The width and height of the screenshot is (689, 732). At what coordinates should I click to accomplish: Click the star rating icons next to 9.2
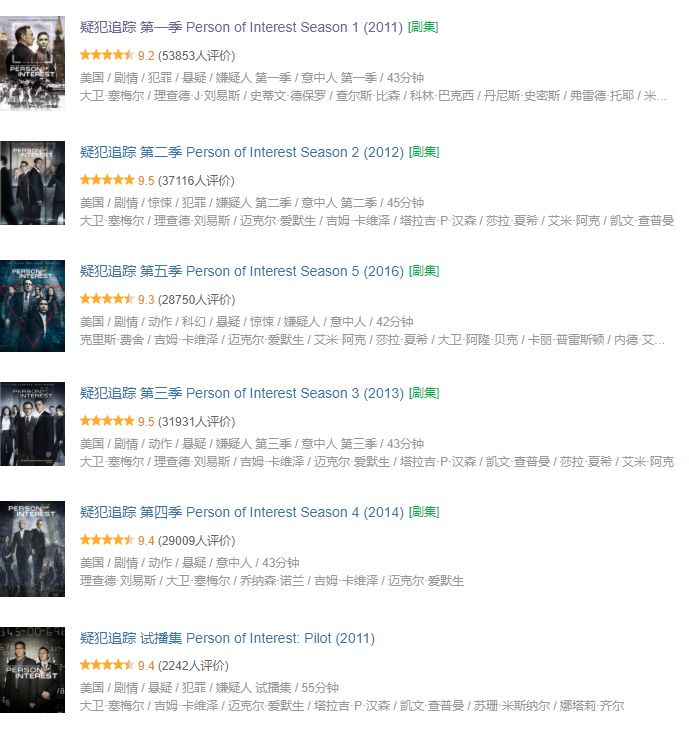point(107,55)
